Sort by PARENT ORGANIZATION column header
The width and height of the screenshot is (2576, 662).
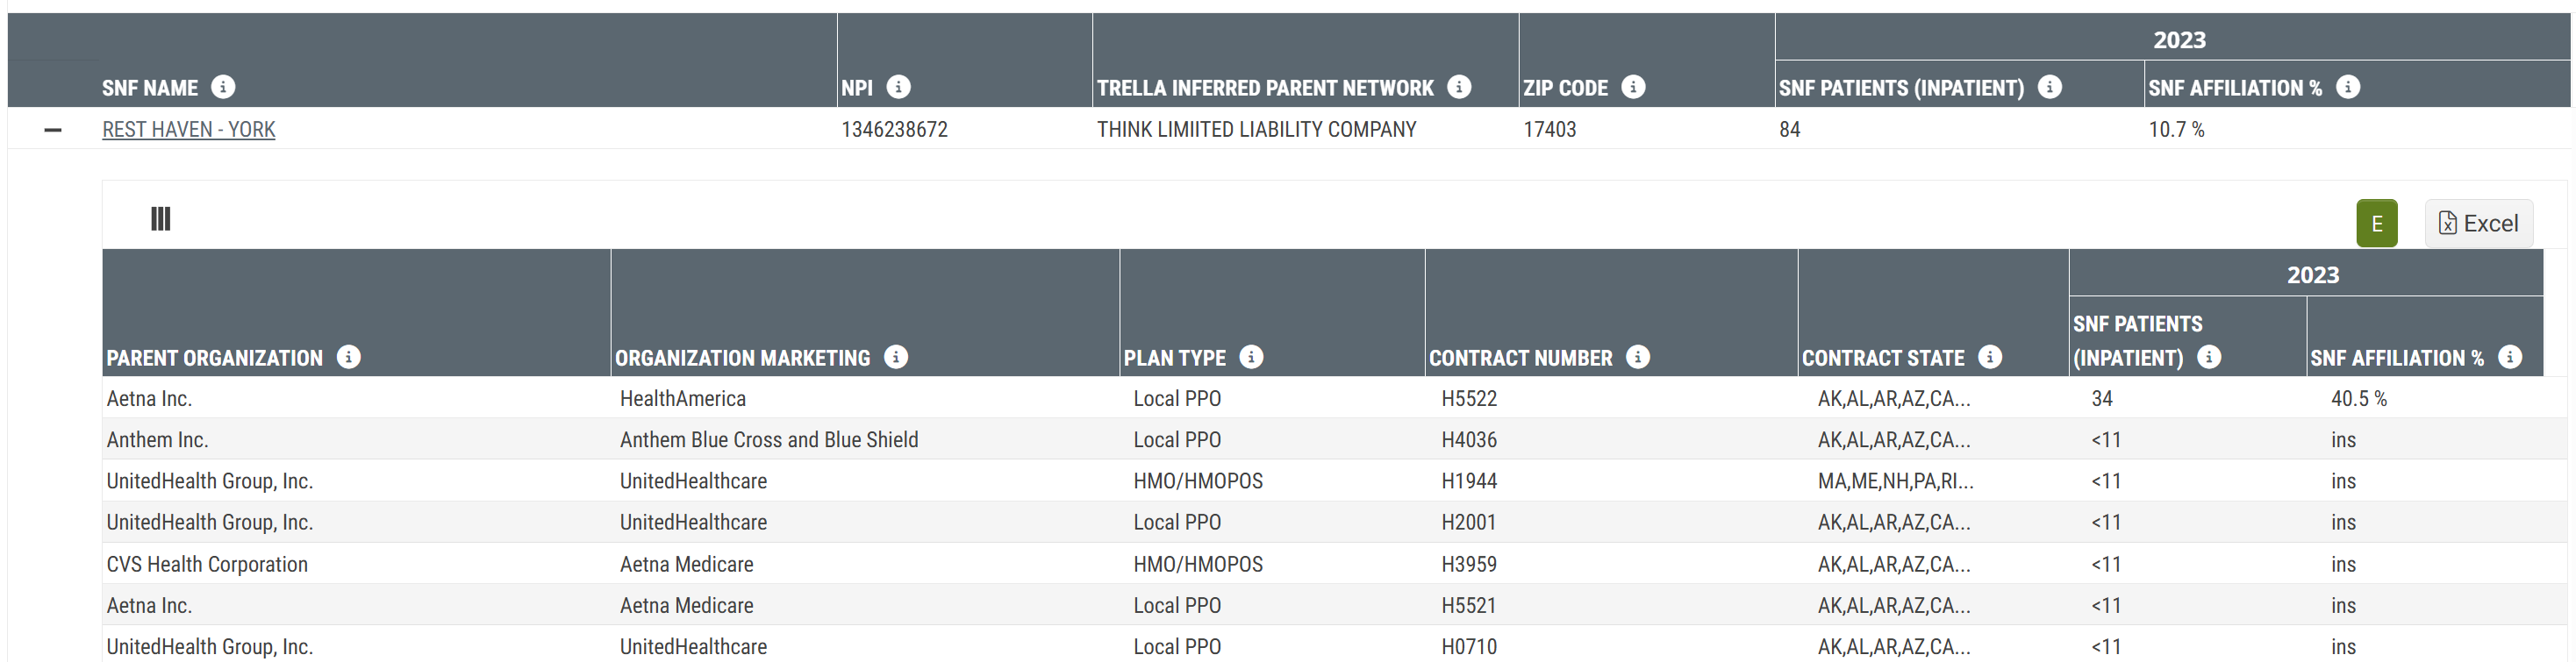tap(215, 358)
